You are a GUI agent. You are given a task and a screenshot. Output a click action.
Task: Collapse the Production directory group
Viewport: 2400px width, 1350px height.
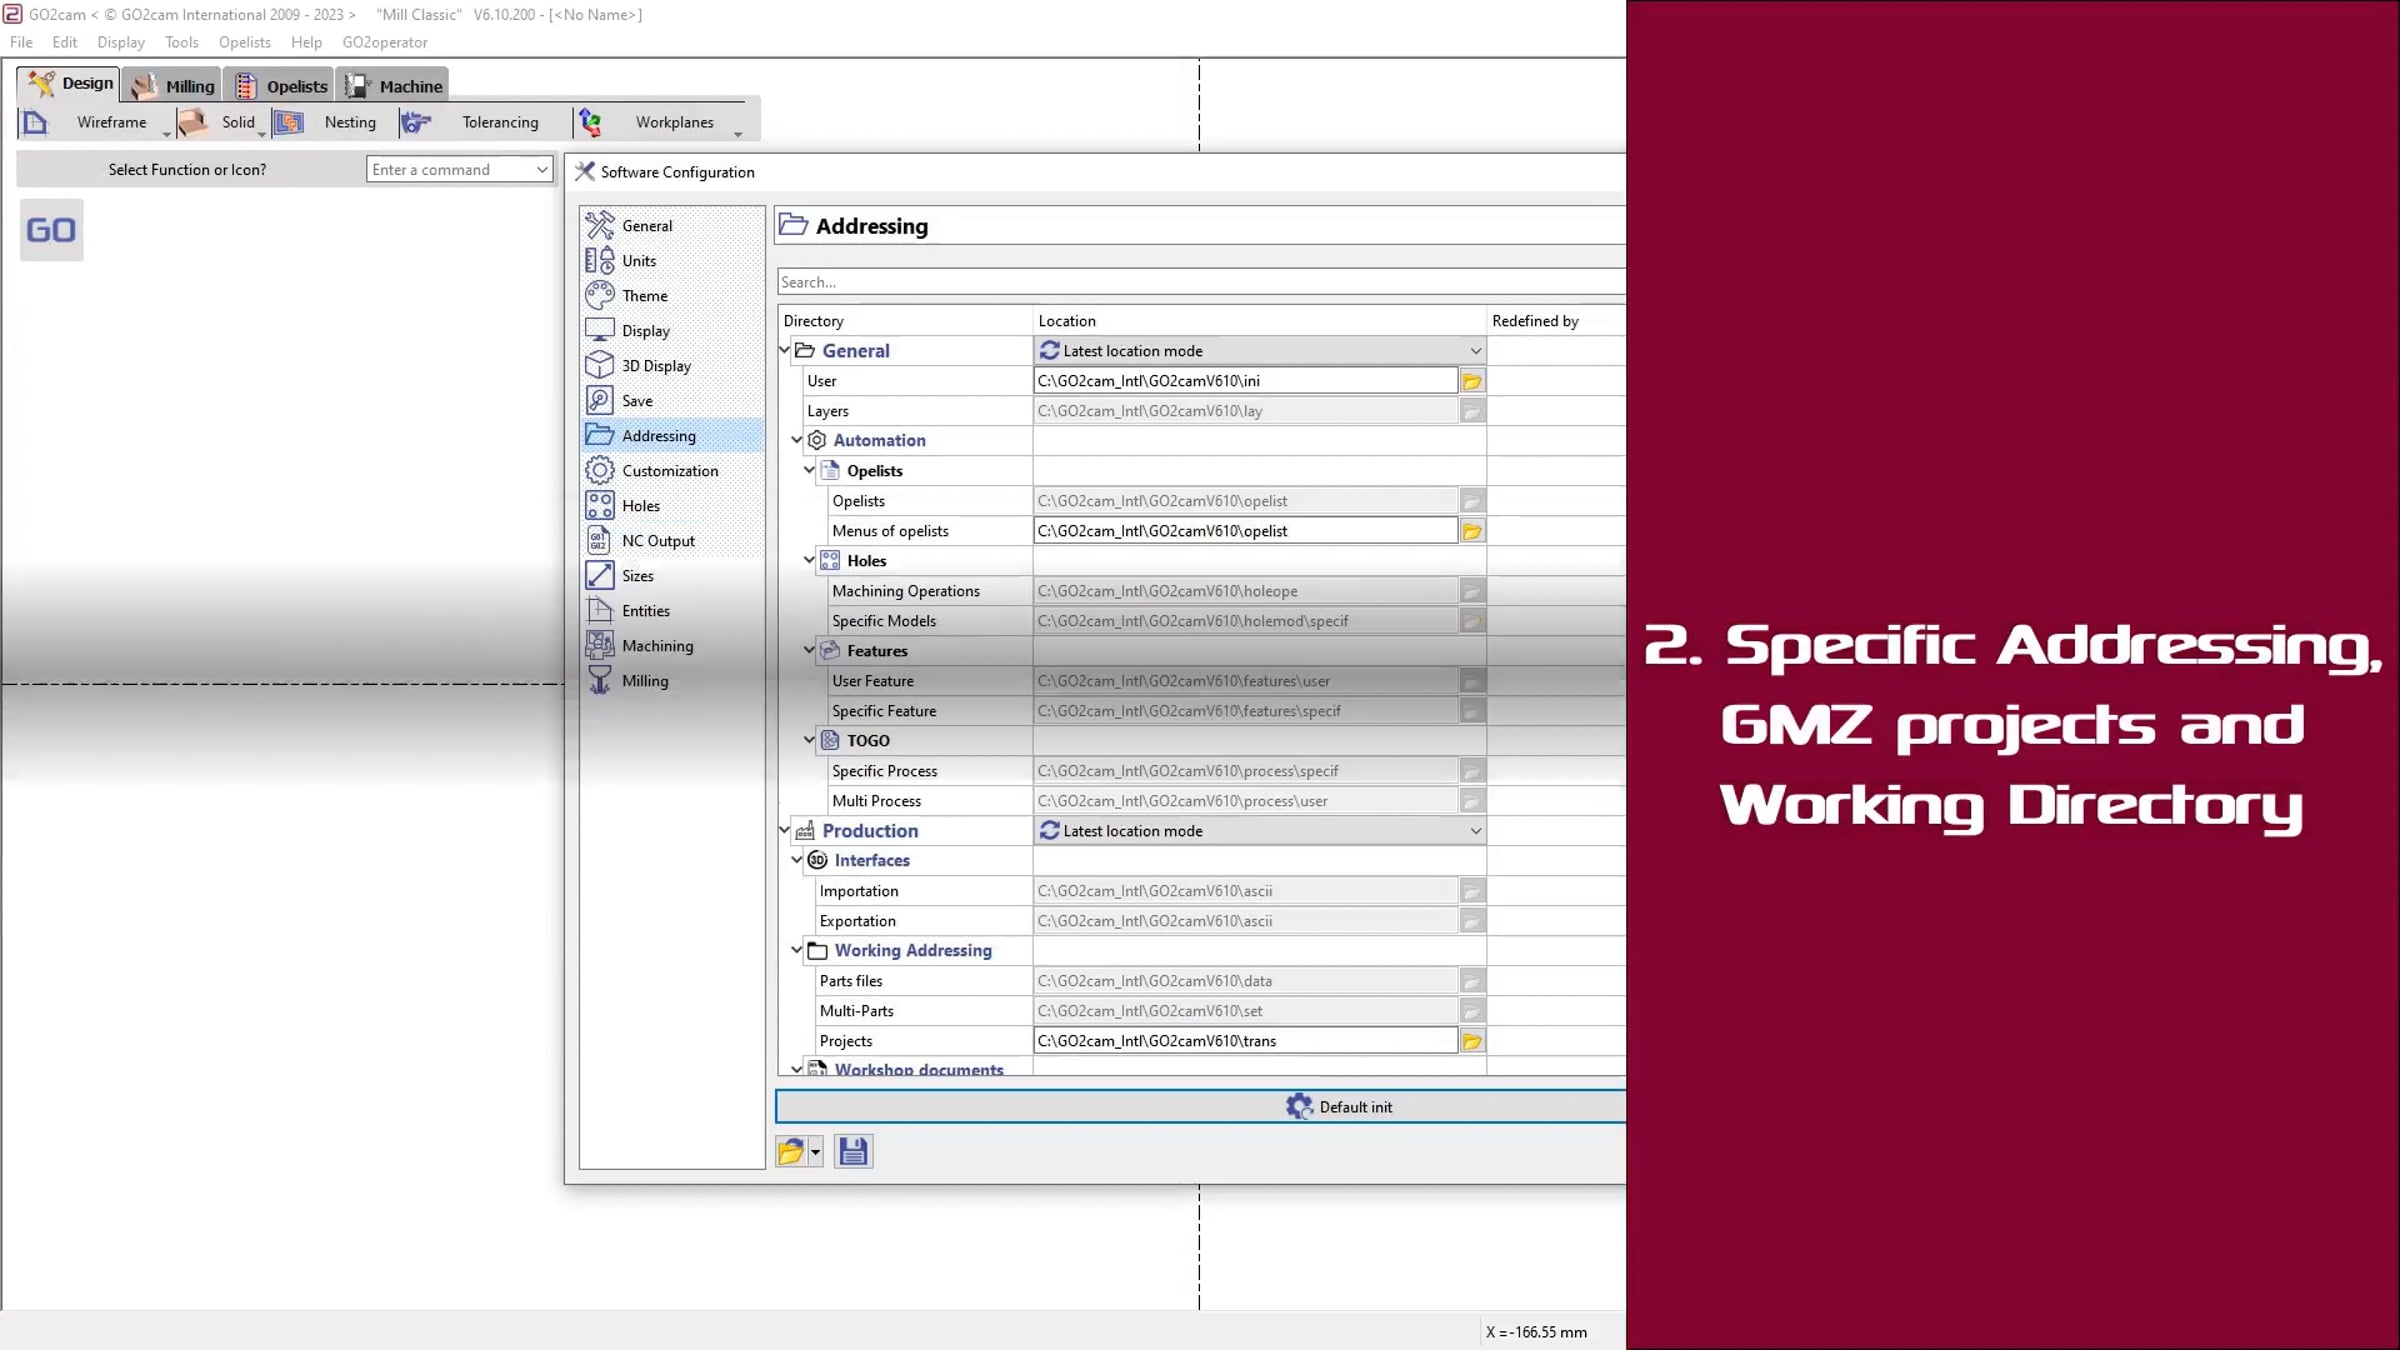tap(785, 830)
